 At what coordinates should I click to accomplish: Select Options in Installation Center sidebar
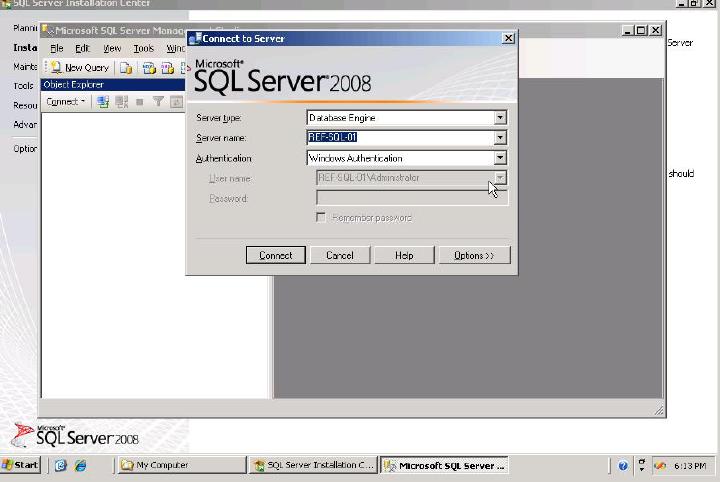coord(25,149)
